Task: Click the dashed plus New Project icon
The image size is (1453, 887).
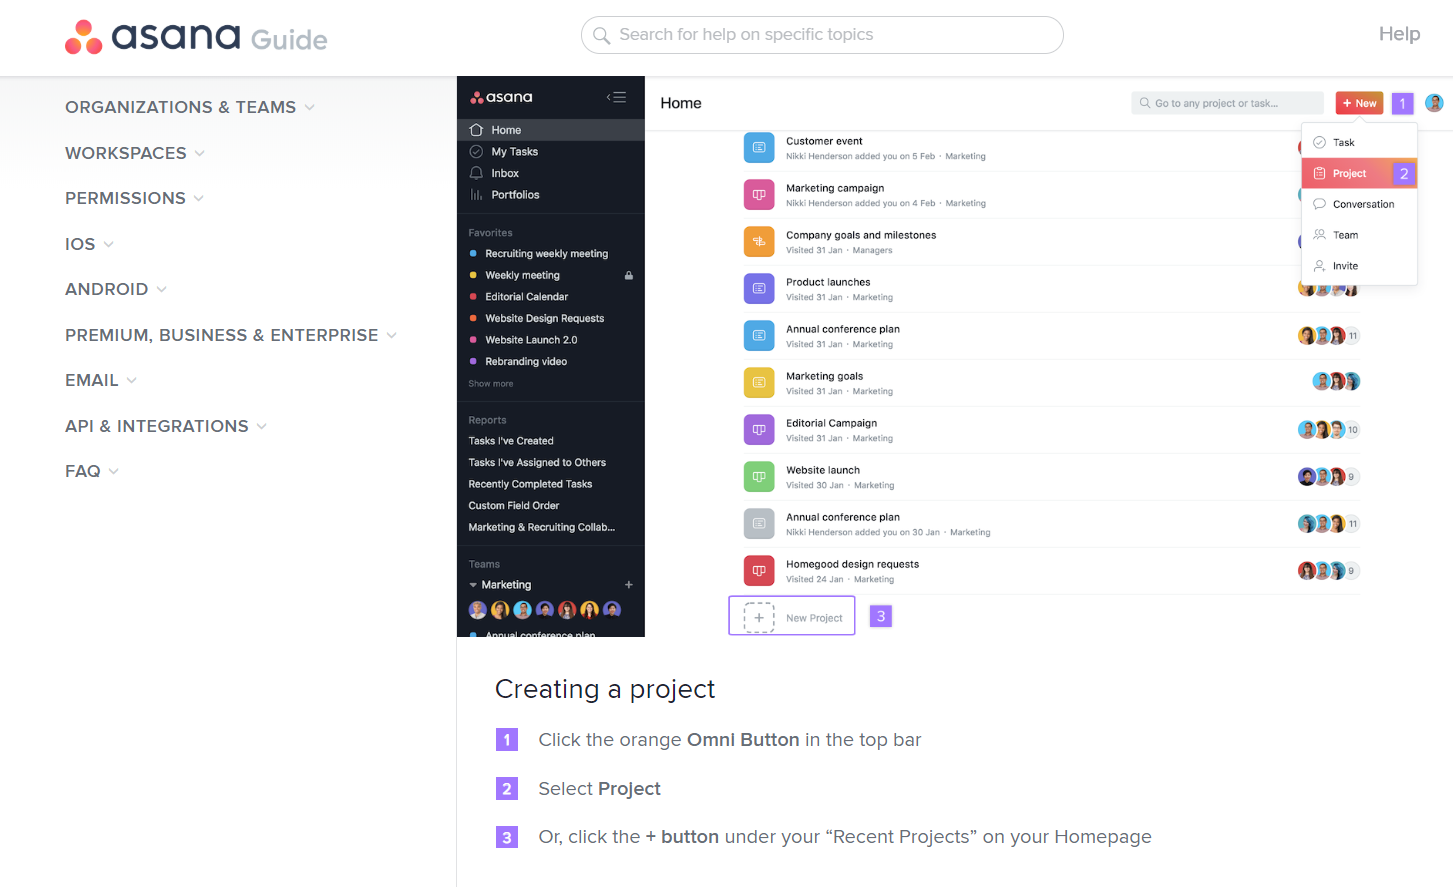Action: pos(759,617)
